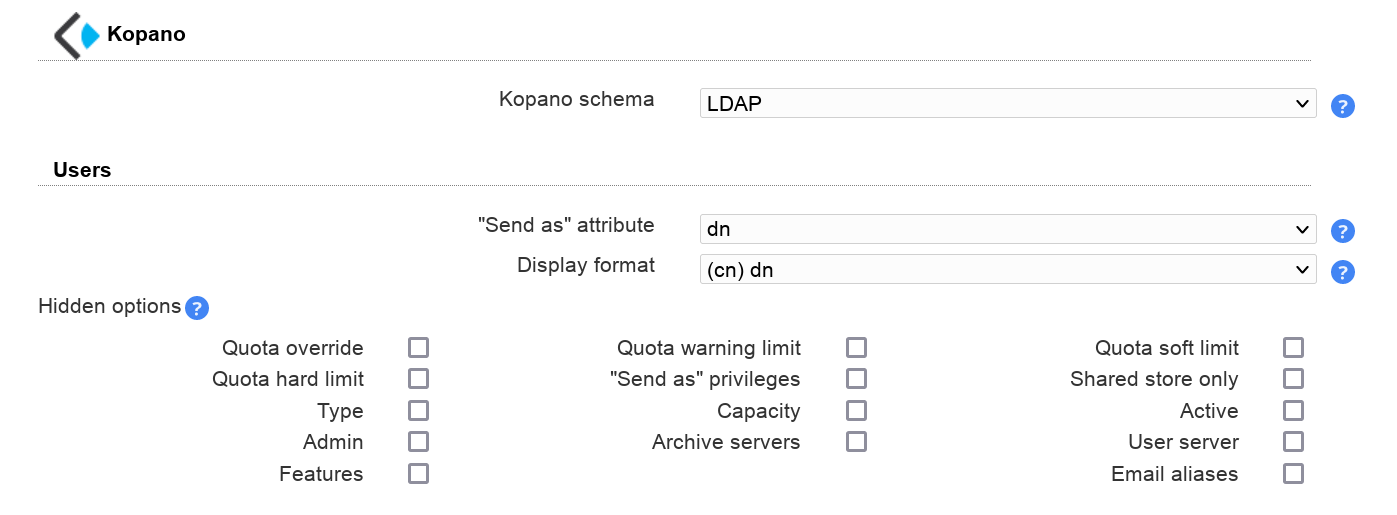Check the Quota warning limit box
1397x515 pixels.
pos(856,348)
